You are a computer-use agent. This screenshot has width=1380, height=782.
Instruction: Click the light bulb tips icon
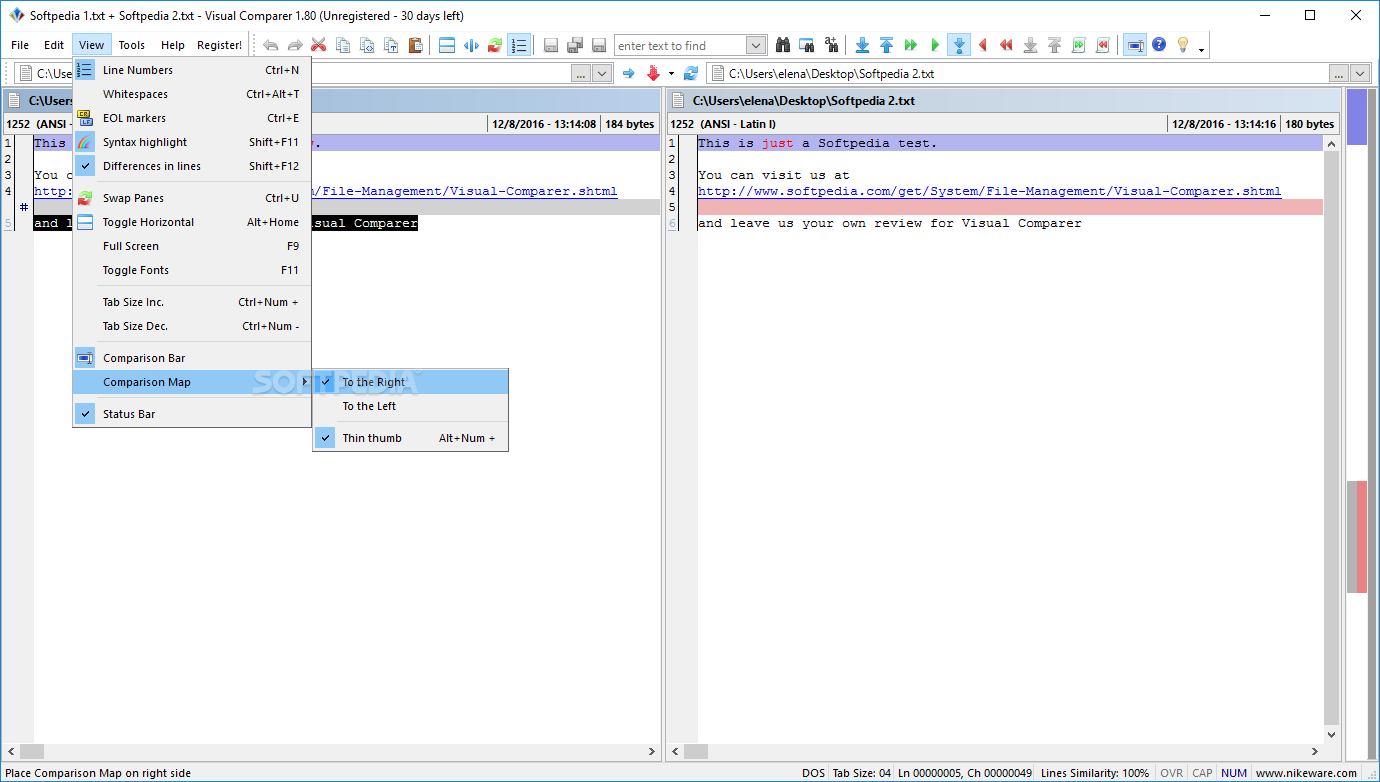[x=1183, y=45]
